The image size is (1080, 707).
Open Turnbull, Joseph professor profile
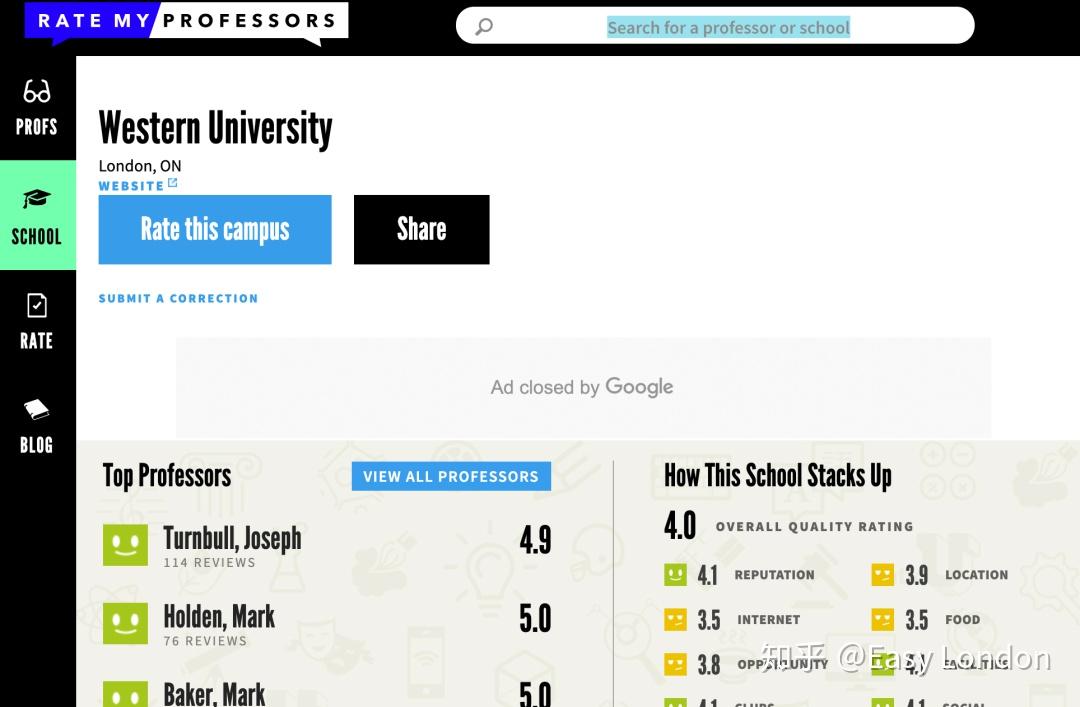(x=232, y=539)
